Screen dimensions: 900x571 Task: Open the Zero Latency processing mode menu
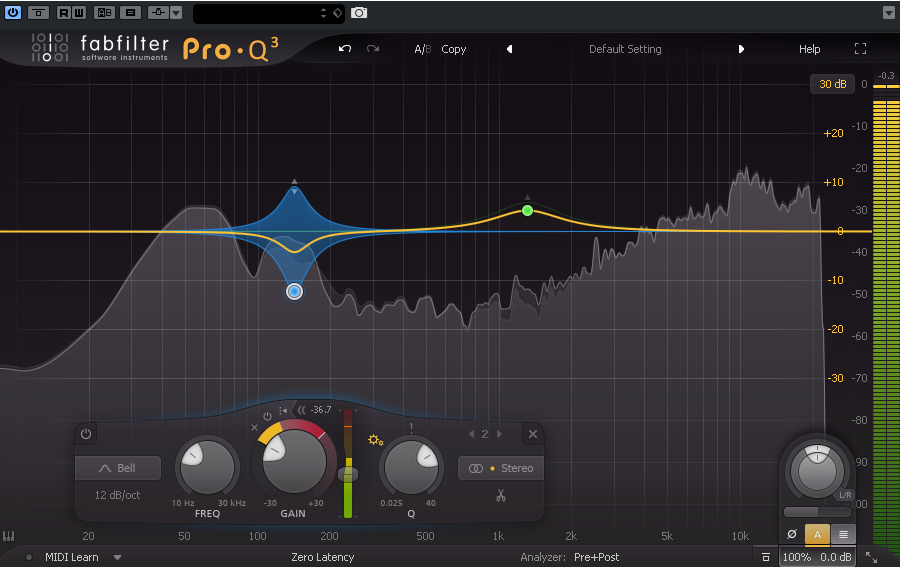pos(323,557)
